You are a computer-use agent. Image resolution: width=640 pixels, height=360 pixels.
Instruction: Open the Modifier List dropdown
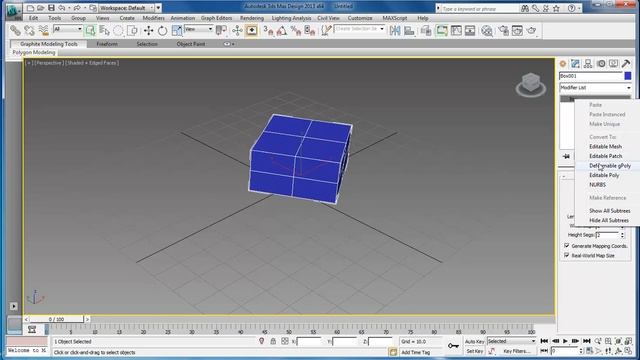[595, 88]
